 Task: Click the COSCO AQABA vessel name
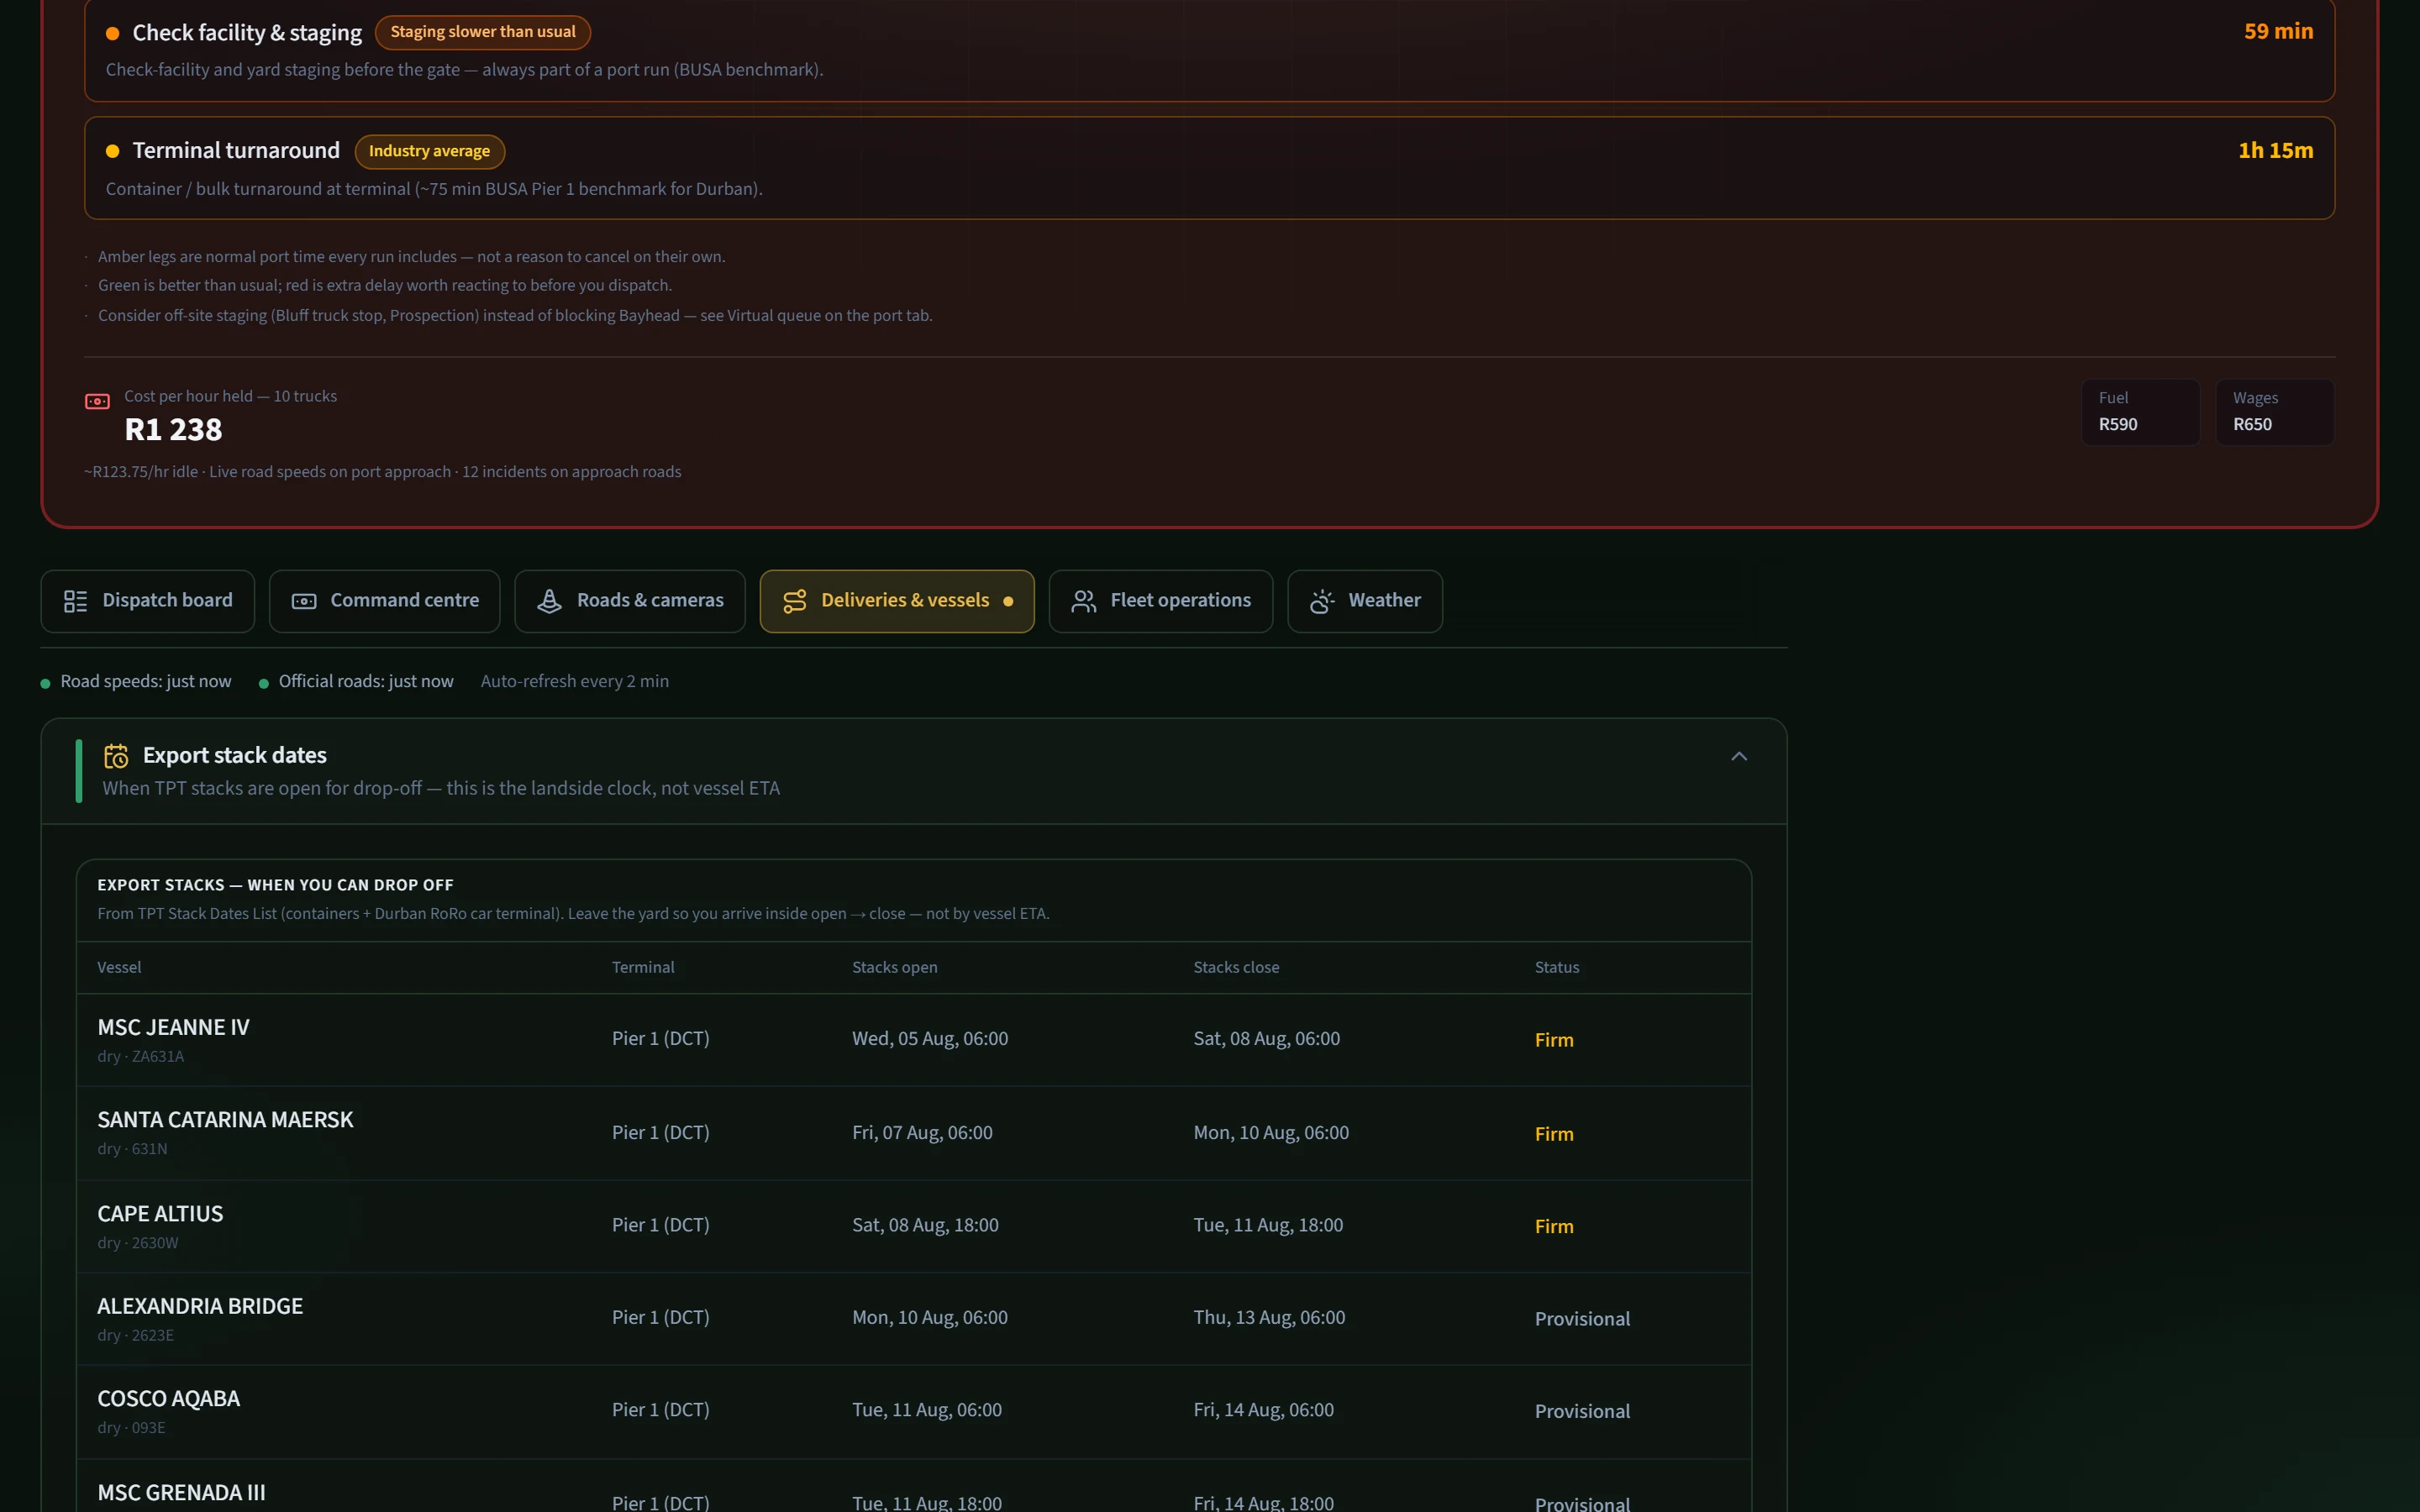coord(169,1399)
